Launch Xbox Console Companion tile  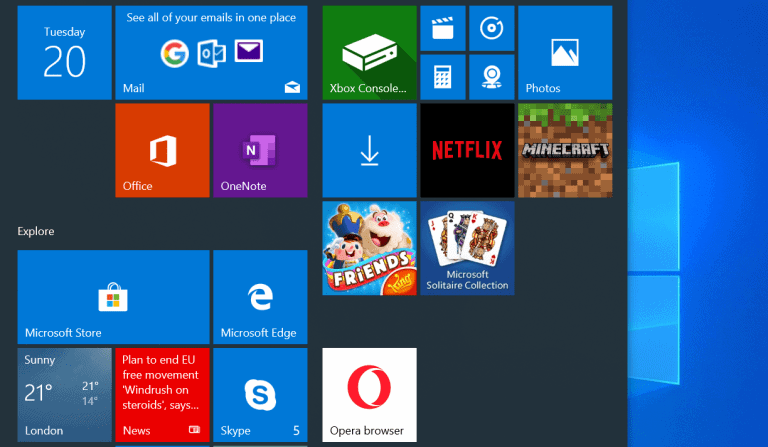pyautogui.click(x=369, y=52)
